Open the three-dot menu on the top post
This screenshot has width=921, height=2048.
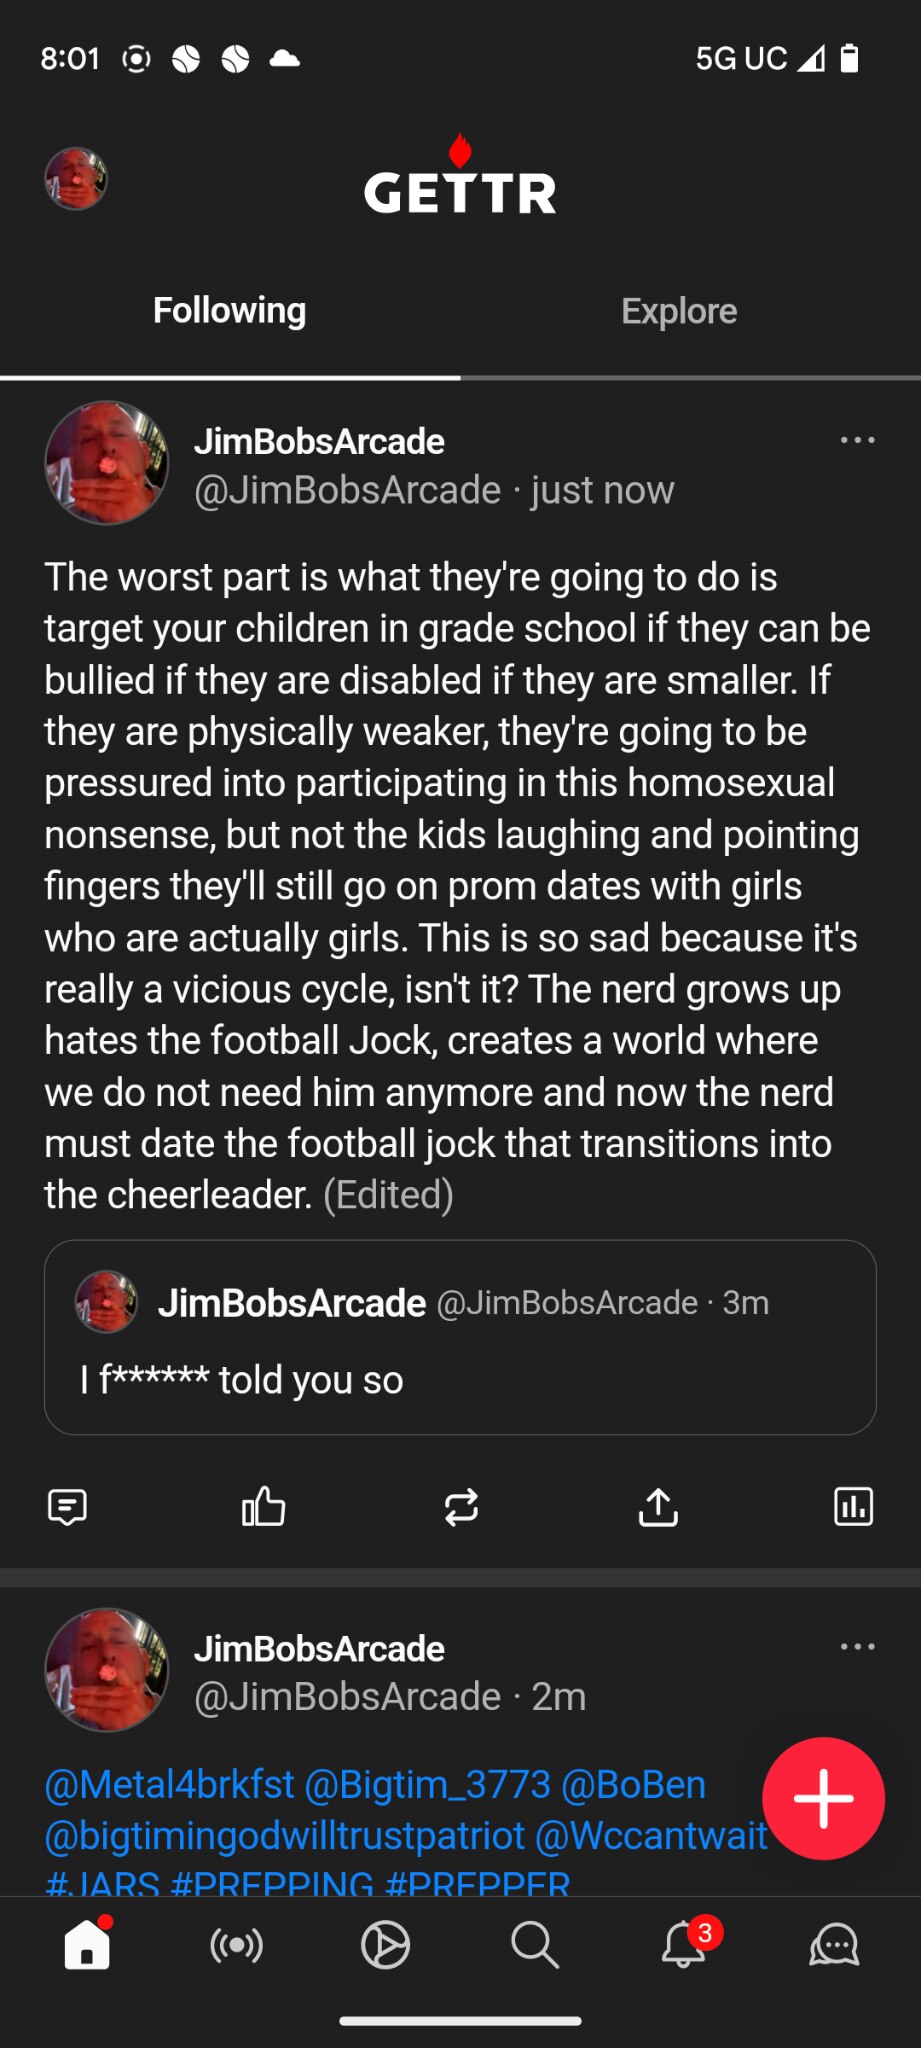point(858,440)
